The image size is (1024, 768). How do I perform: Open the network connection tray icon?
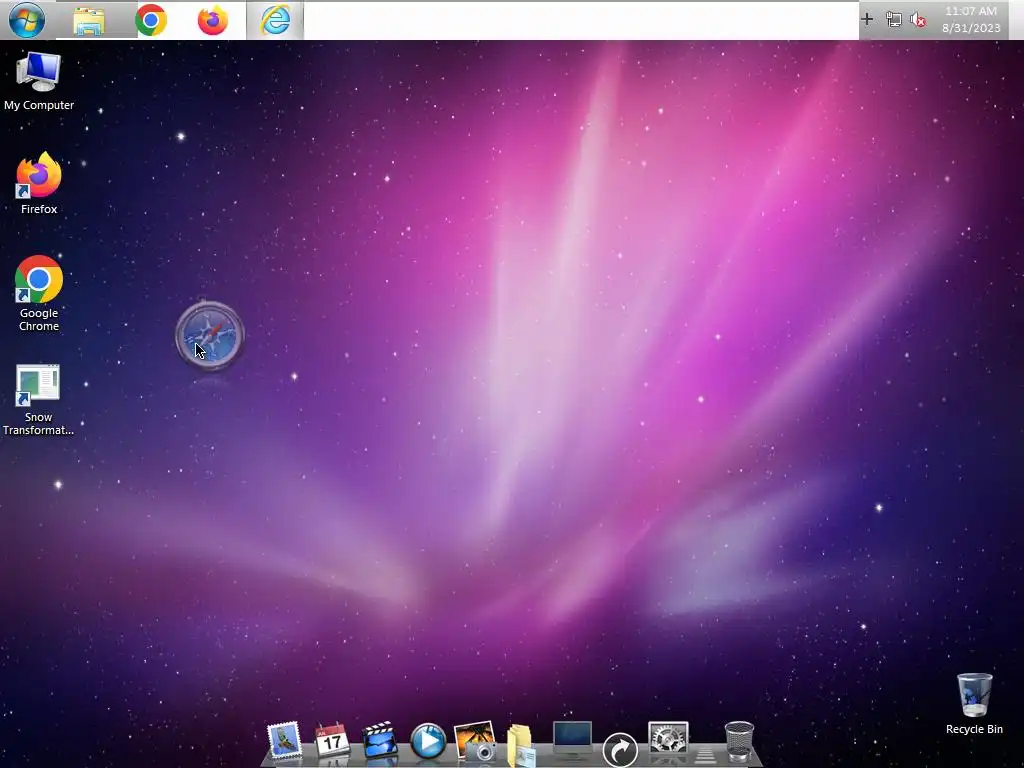point(893,20)
